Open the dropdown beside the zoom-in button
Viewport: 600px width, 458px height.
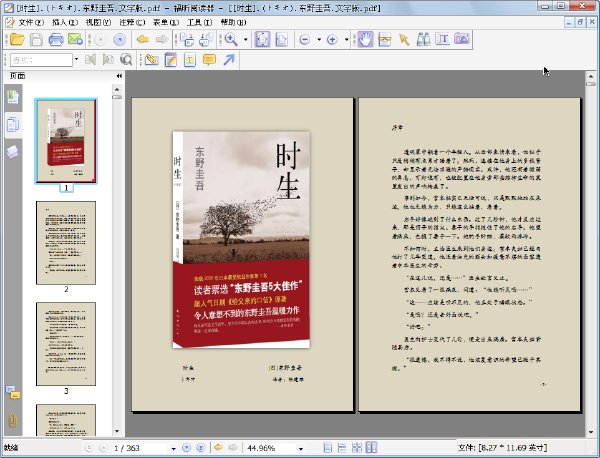tap(346, 39)
